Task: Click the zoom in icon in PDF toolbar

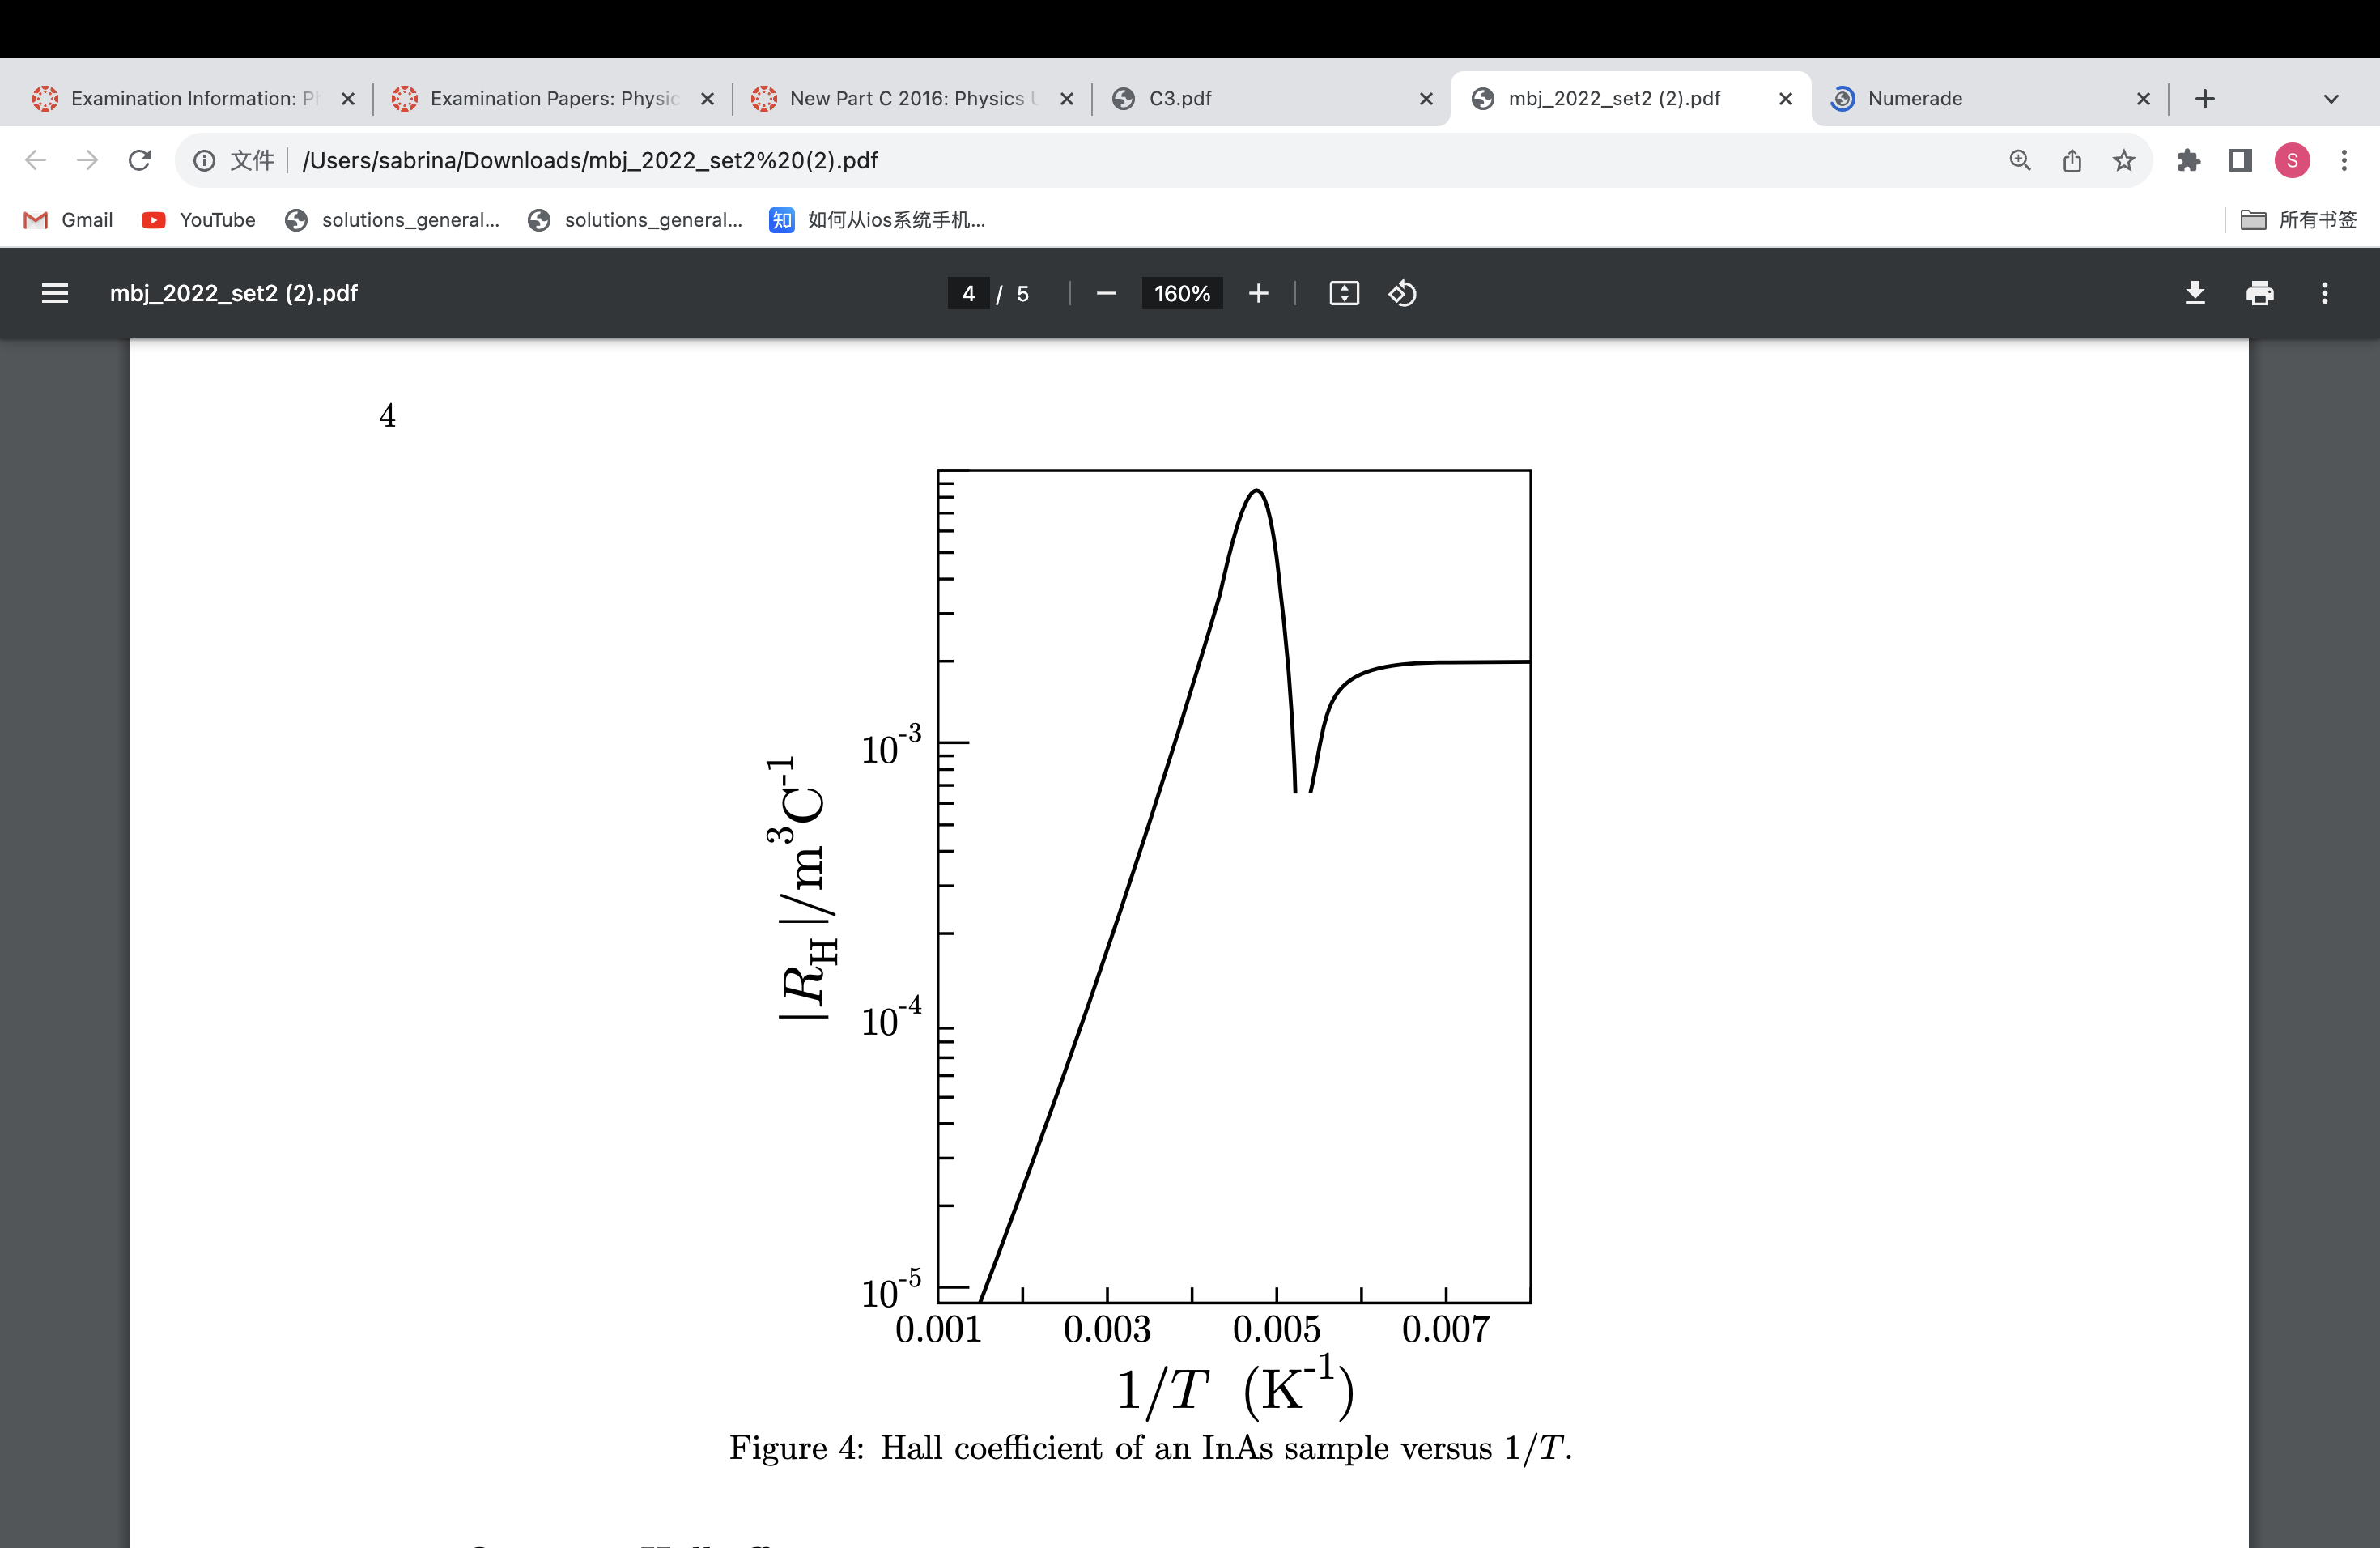Action: tap(1258, 293)
